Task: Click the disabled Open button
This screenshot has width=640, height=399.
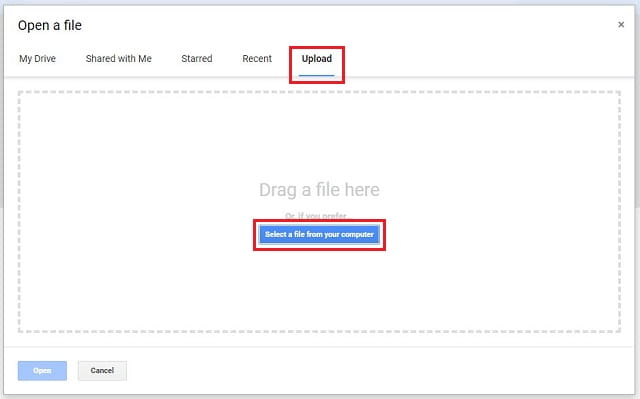Action: (42, 370)
